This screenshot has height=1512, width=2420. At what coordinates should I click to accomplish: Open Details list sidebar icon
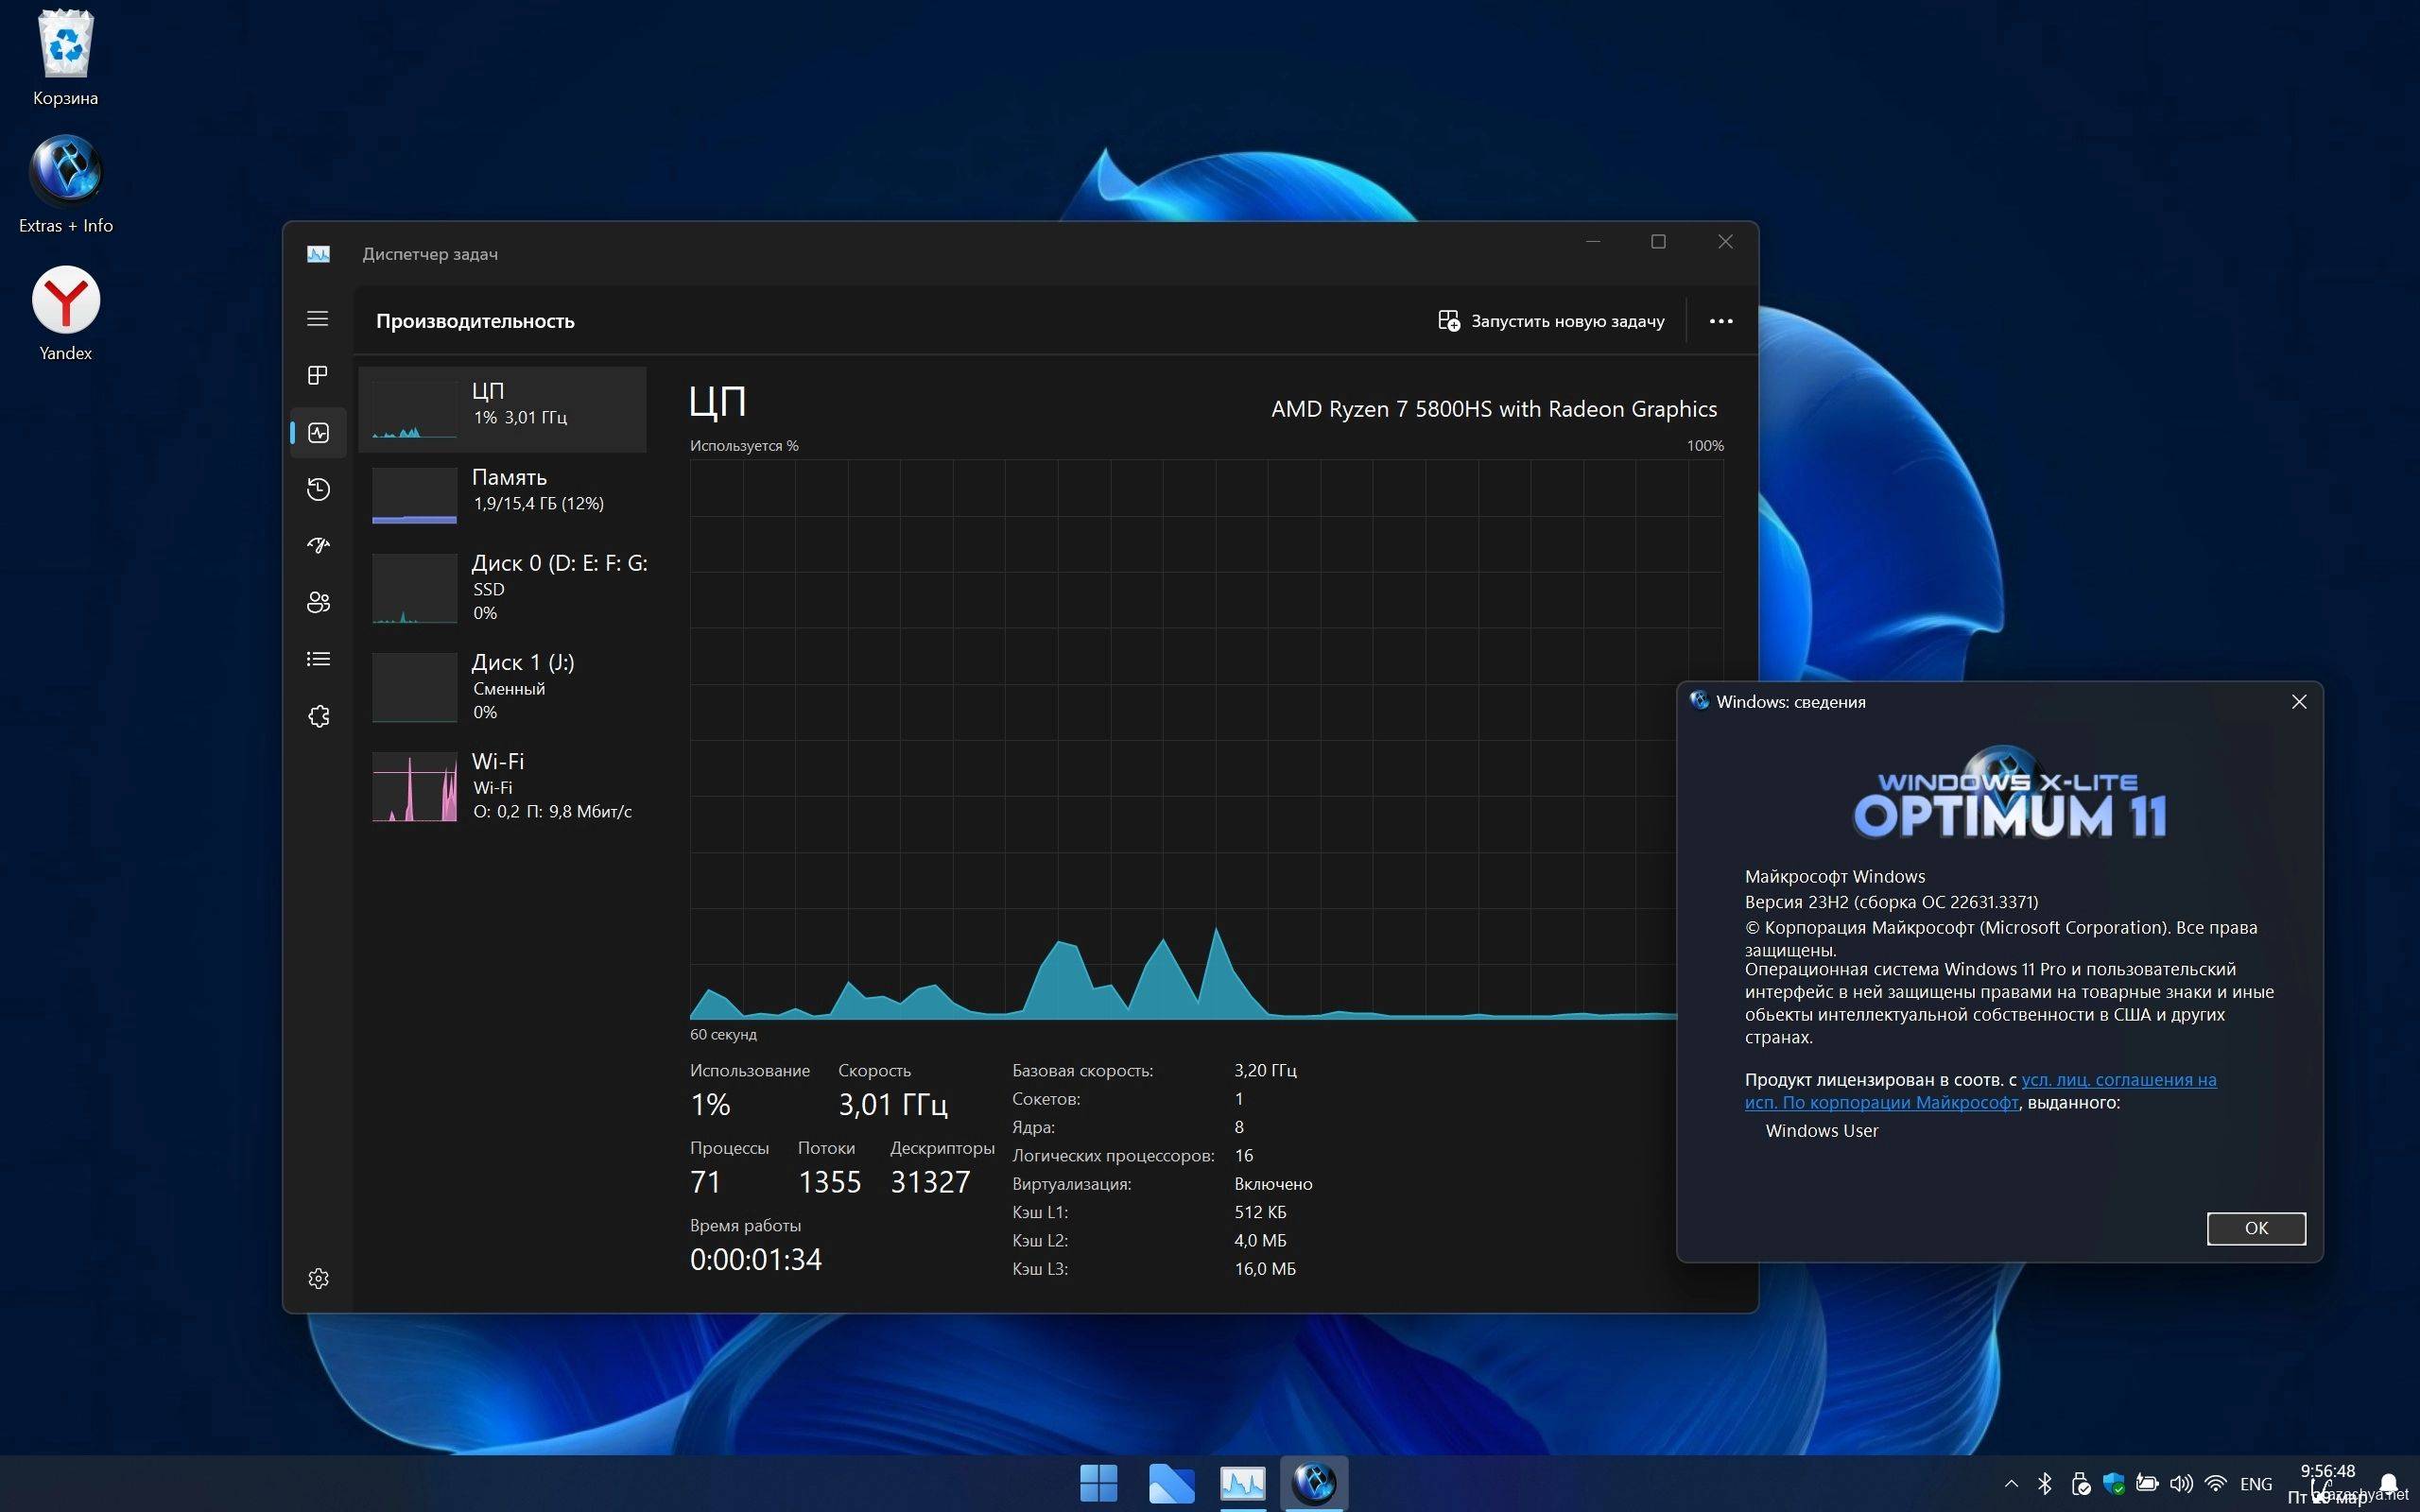coord(318,659)
